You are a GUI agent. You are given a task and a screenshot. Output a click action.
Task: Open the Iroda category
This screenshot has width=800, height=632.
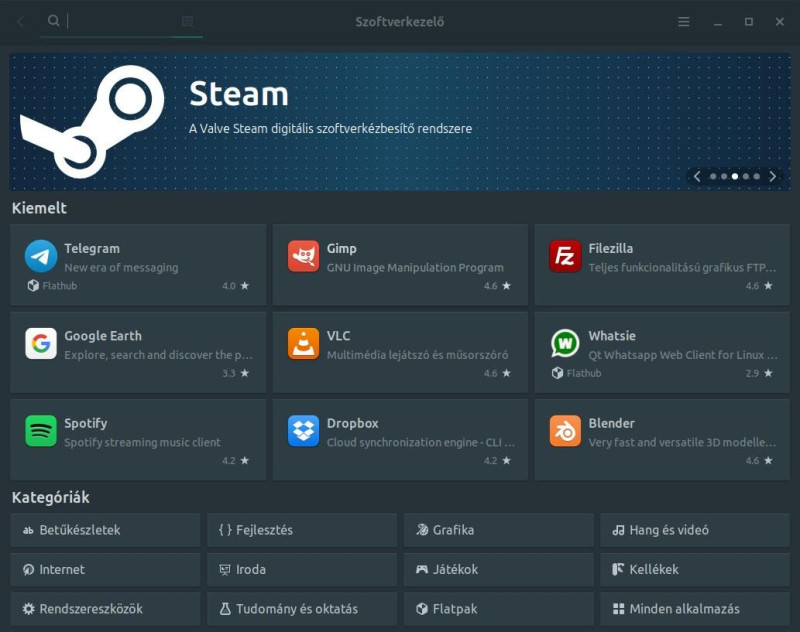click(x=302, y=569)
